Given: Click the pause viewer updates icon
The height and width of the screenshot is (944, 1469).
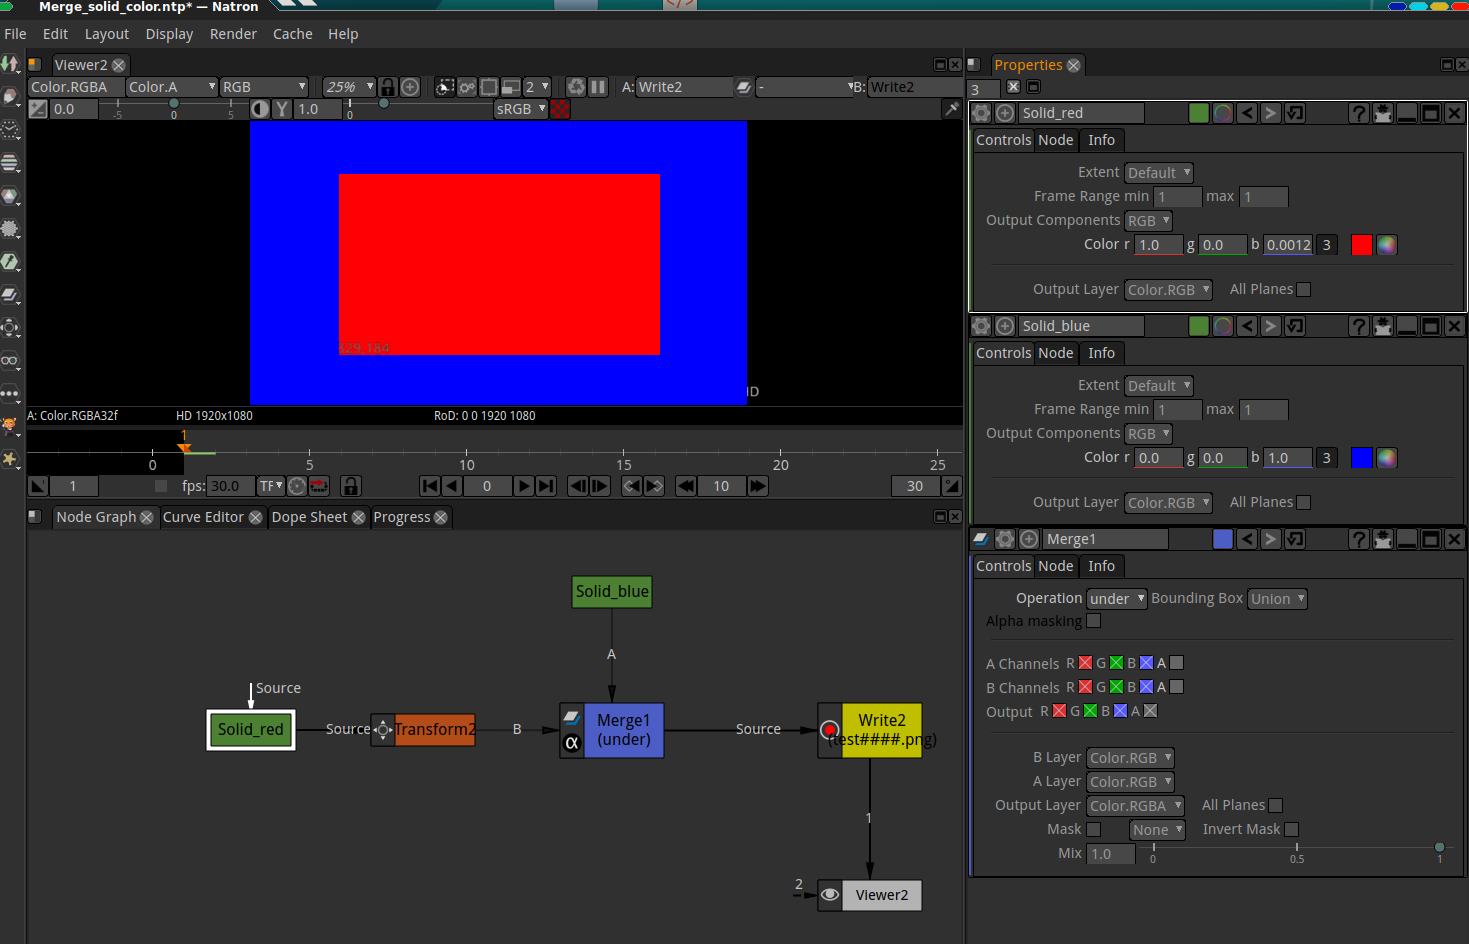Looking at the screenshot, I should [598, 87].
